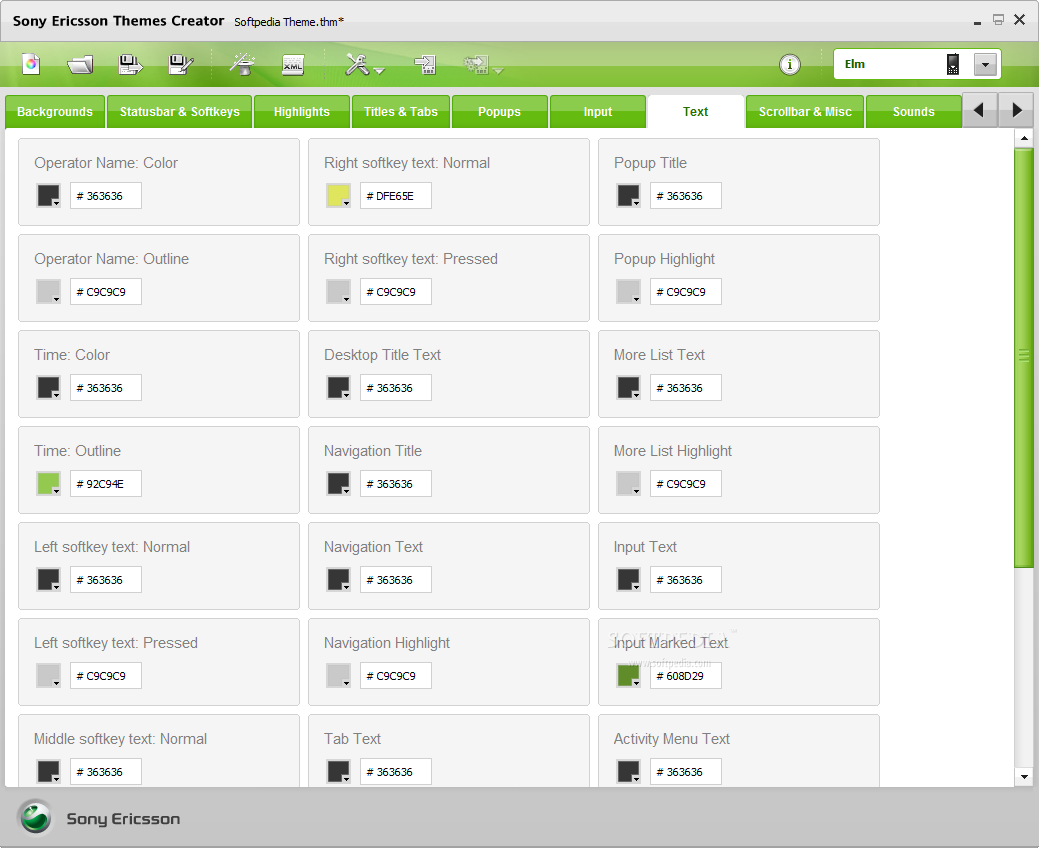Open Popup Highlight color swatch

628,292
